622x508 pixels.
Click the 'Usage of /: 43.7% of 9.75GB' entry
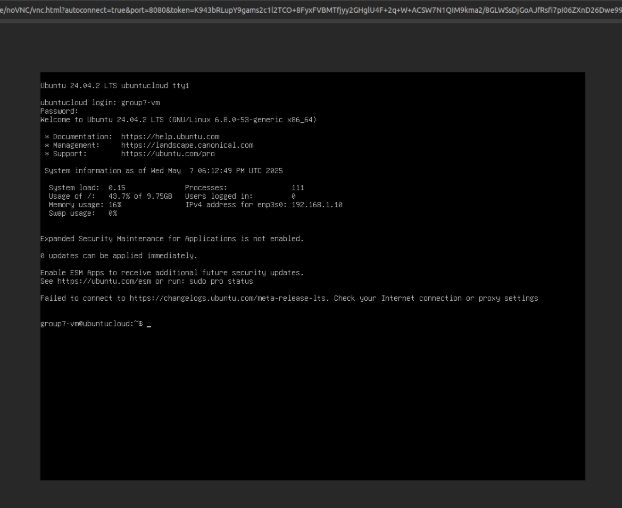[110, 196]
